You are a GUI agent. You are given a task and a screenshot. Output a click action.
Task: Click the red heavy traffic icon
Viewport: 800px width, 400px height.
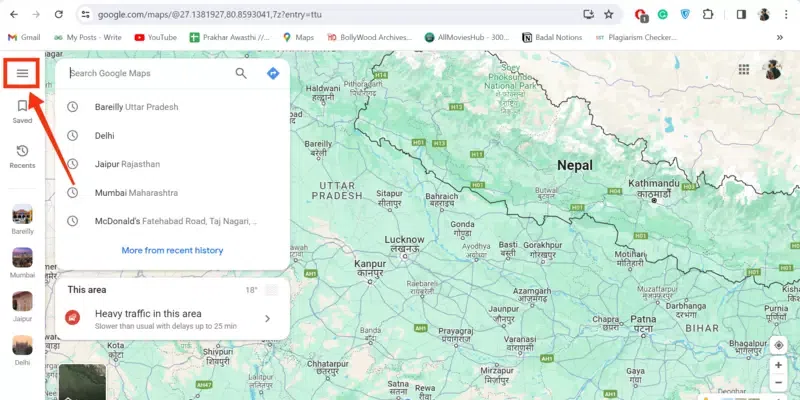click(x=72, y=318)
